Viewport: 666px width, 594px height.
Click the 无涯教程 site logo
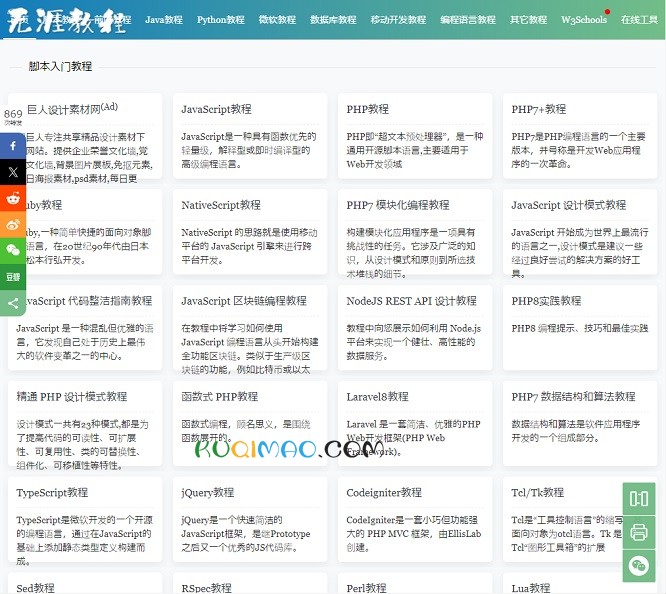(66, 20)
